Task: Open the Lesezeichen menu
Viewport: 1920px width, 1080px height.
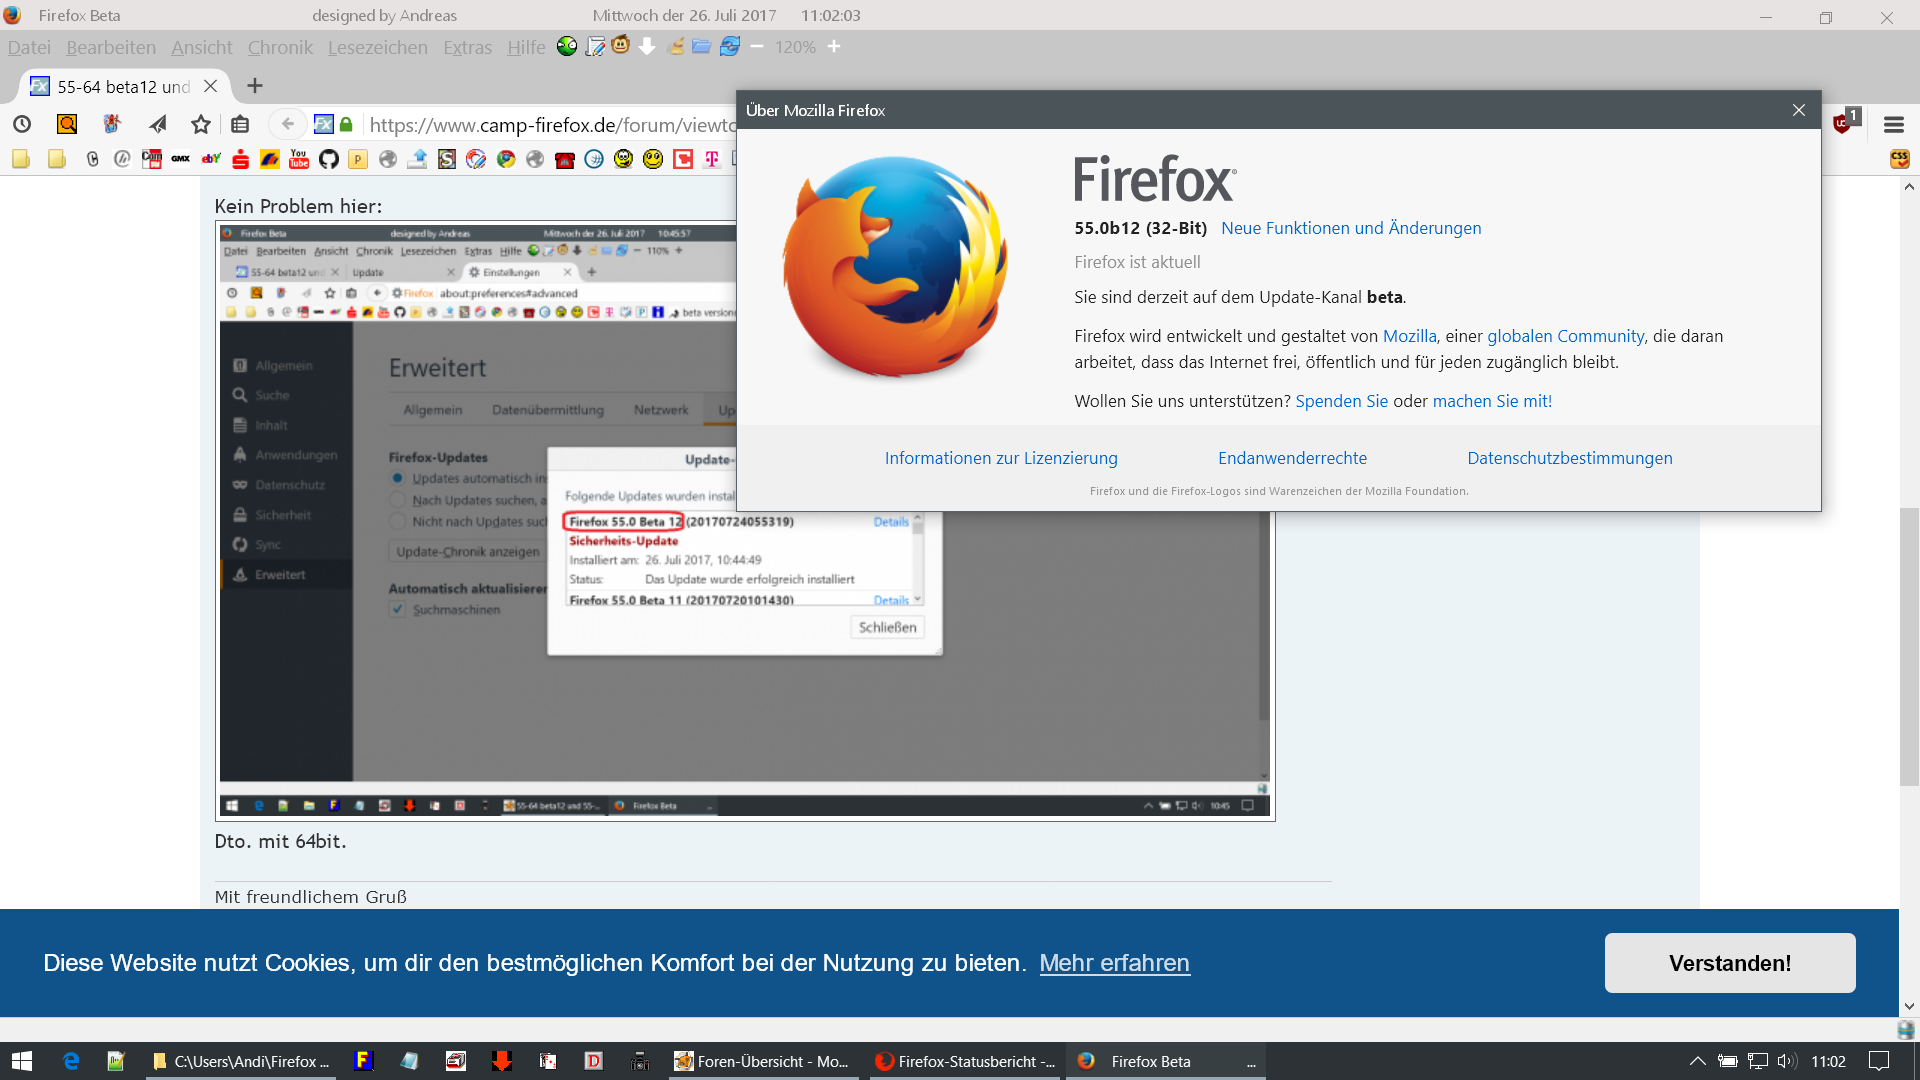Action: (377, 47)
